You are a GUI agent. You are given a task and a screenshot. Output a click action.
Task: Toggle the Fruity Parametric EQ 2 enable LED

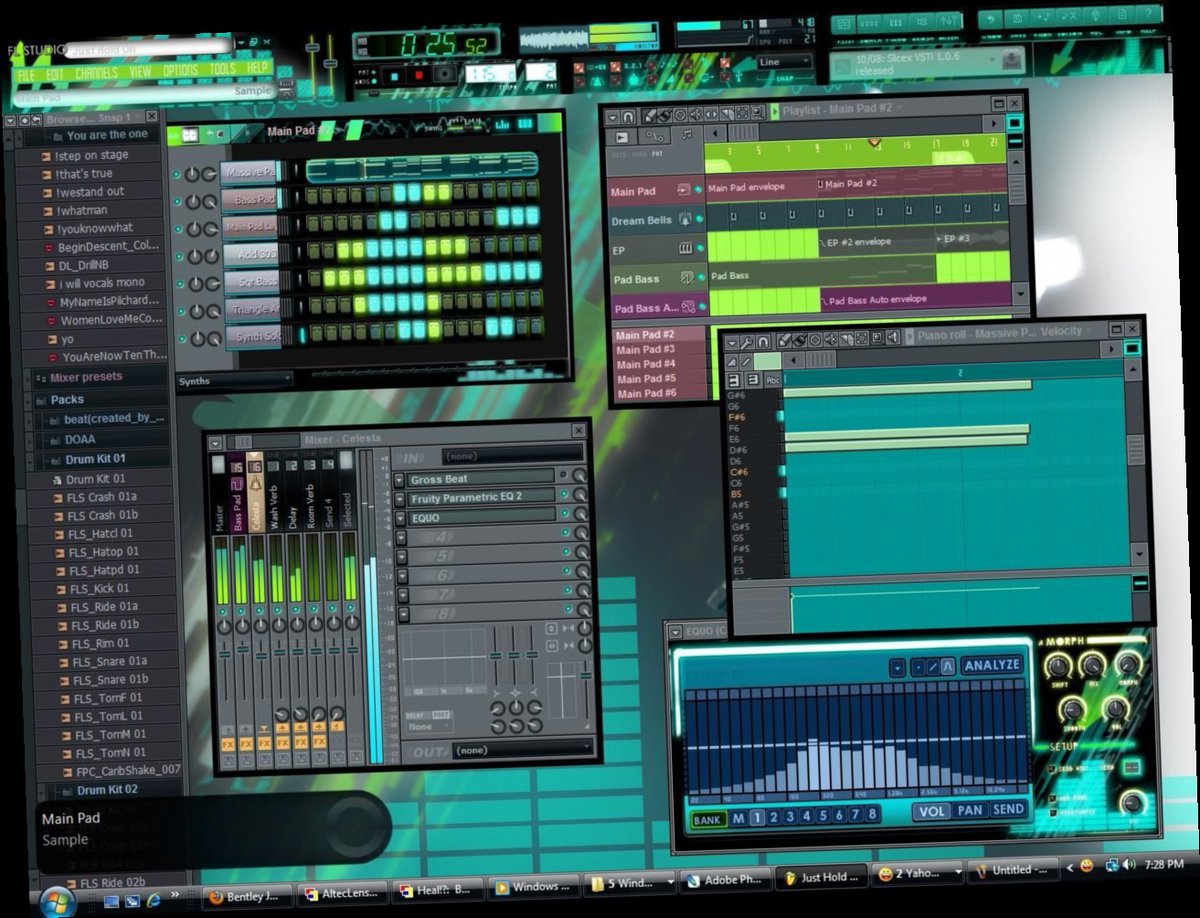tap(565, 495)
